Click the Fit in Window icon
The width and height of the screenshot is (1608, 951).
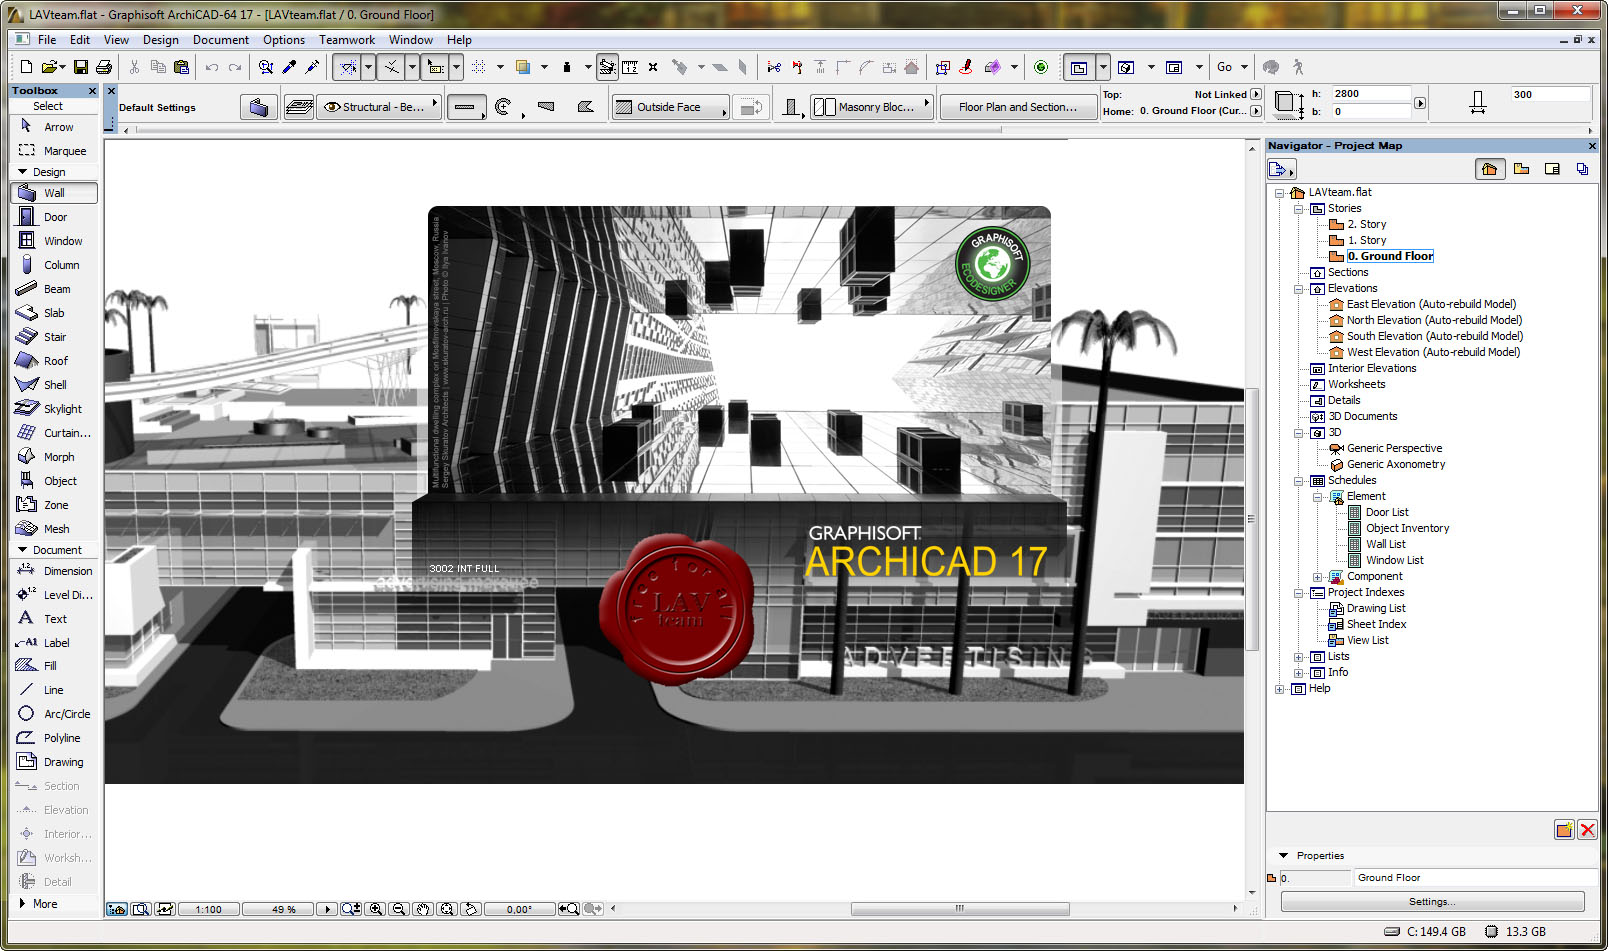tap(447, 909)
